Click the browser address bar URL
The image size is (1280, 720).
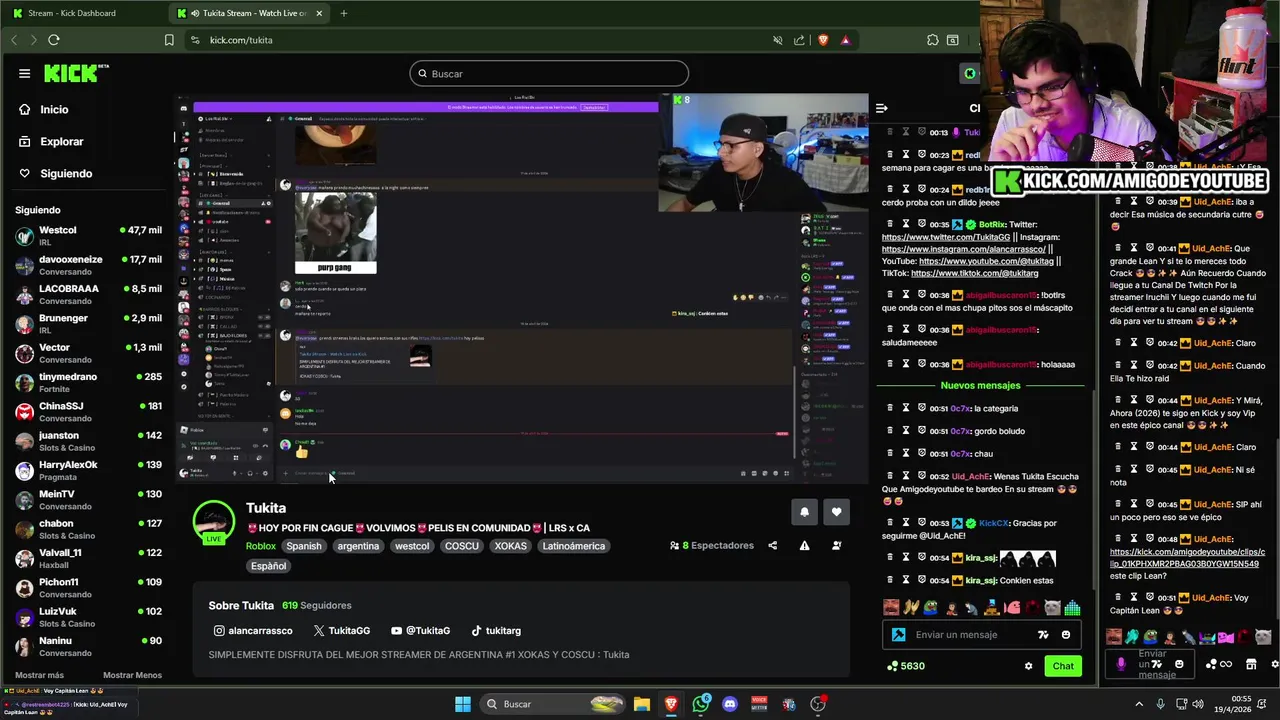coord(241,40)
